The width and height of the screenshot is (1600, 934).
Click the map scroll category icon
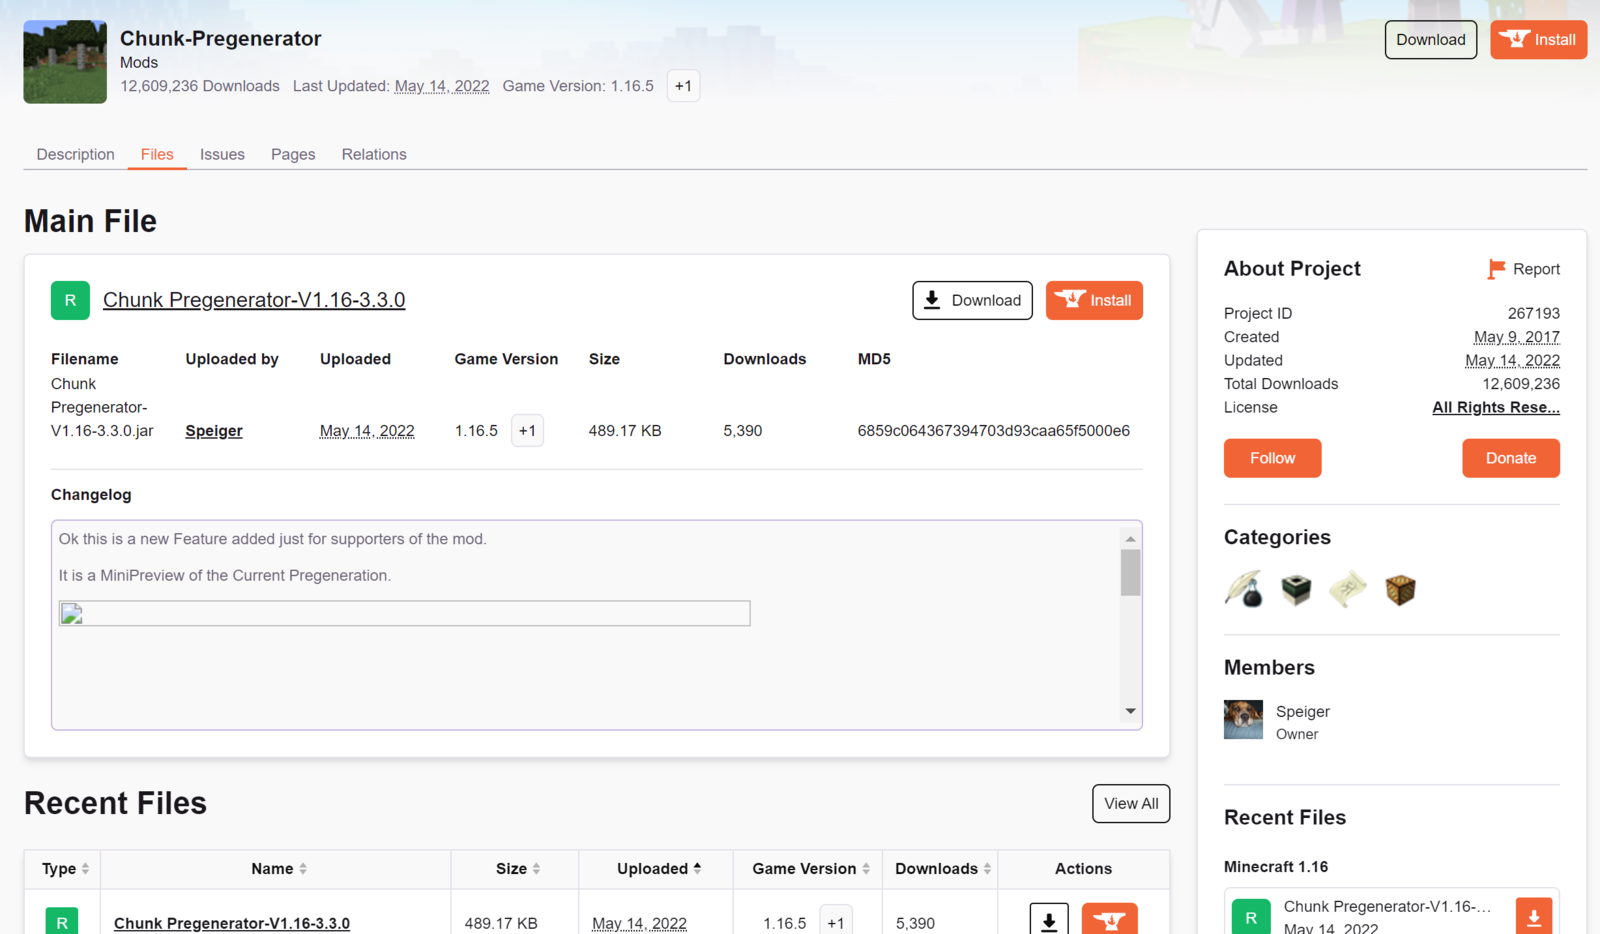coord(1348,590)
